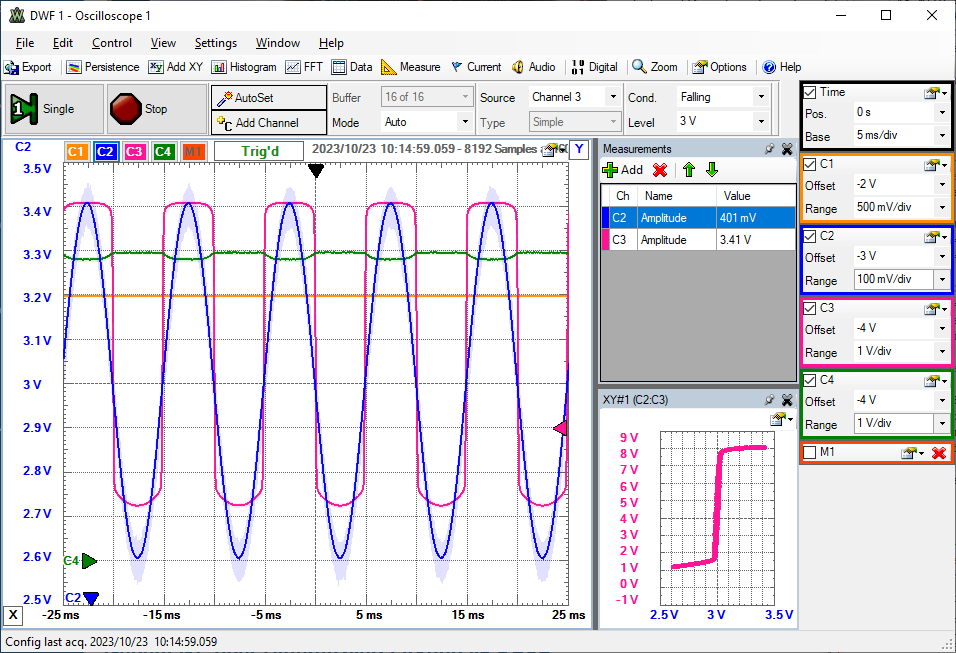The height and width of the screenshot is (653, 956).
Task: Click the Export toolbar icon
Action: 28,67
